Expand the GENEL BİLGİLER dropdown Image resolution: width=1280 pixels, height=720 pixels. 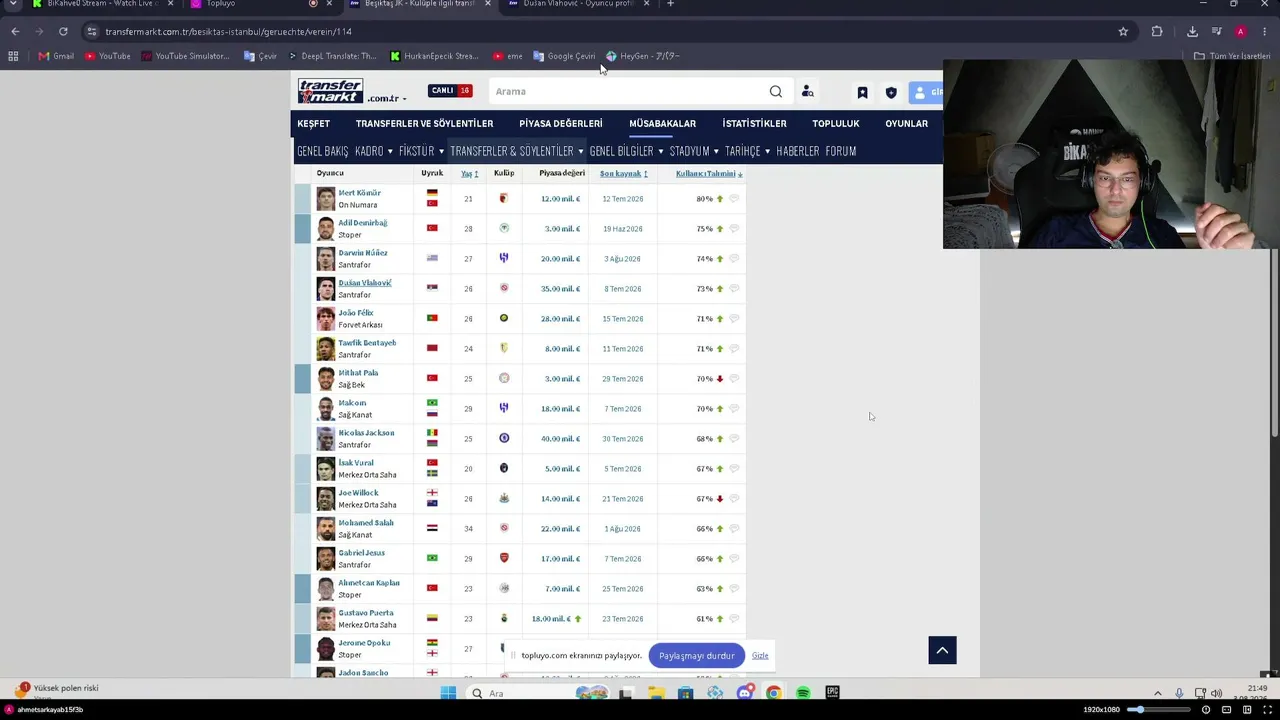[626, 151]
